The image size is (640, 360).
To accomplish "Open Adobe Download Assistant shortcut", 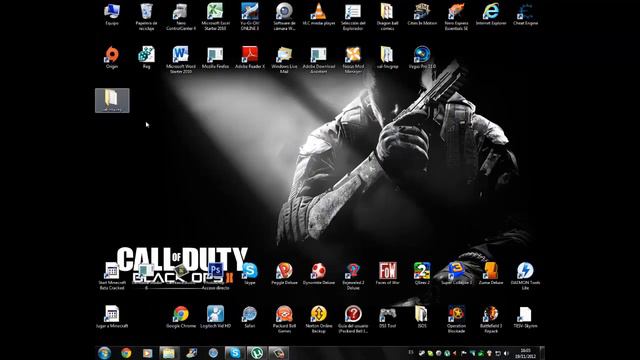I will pos(318,60).
